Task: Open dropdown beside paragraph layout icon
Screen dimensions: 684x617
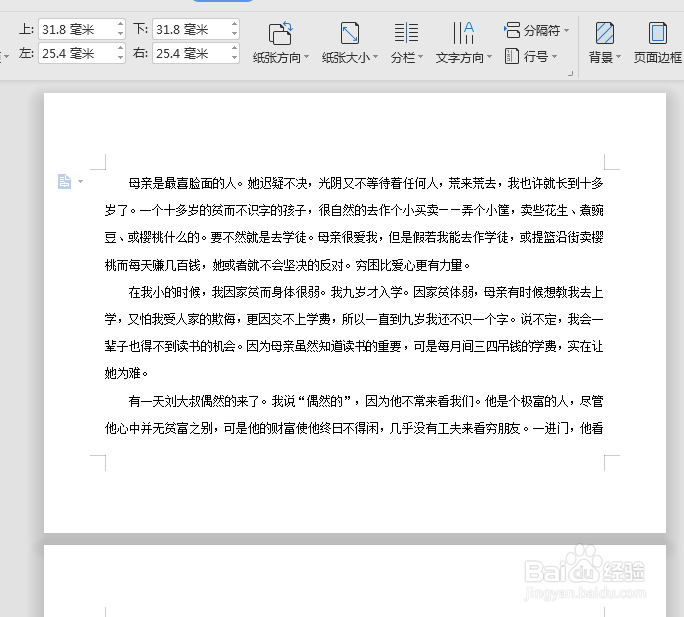Action: 80,181
